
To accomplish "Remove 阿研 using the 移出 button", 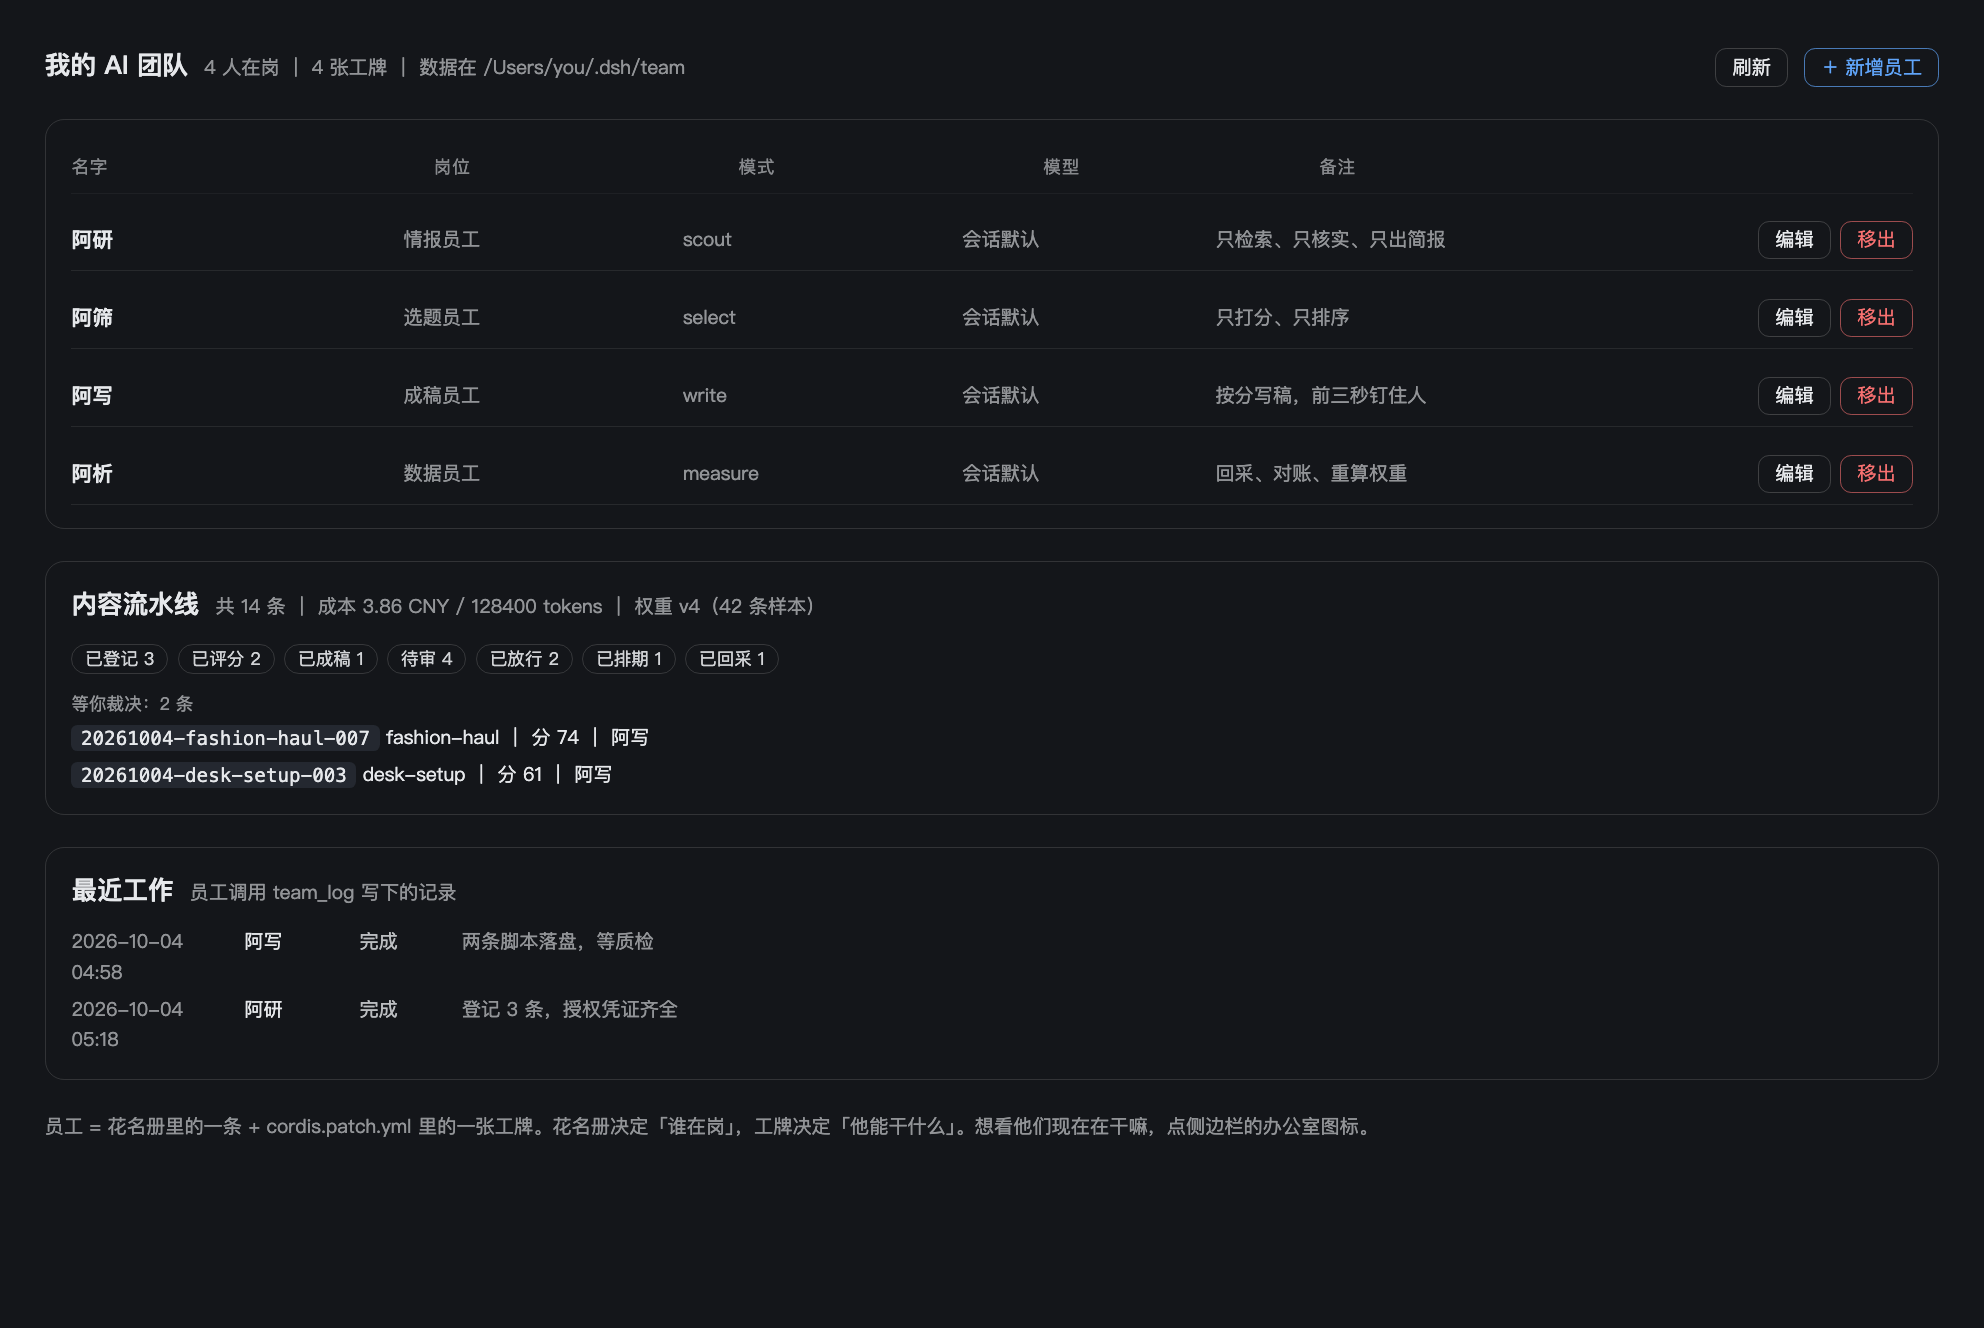I will 1876,240.
